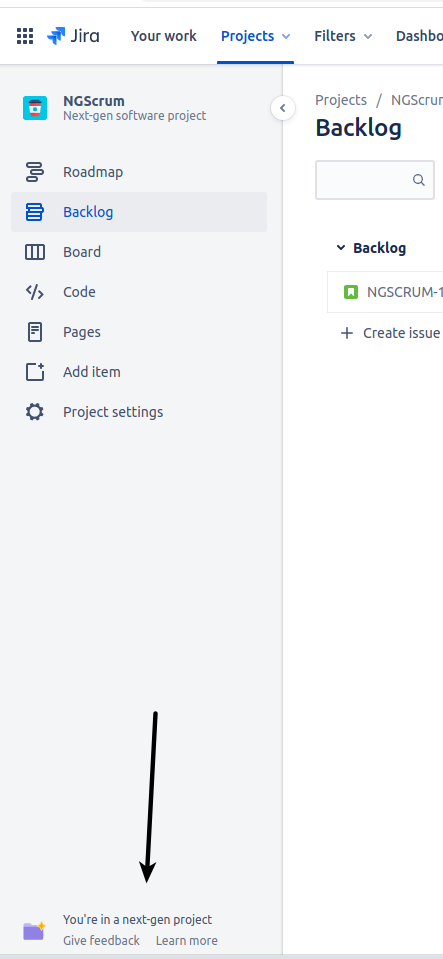This screenshot has width=443, height=959.
Task: Click the Roadmap icon in sidebar
Action: (35, 172)
